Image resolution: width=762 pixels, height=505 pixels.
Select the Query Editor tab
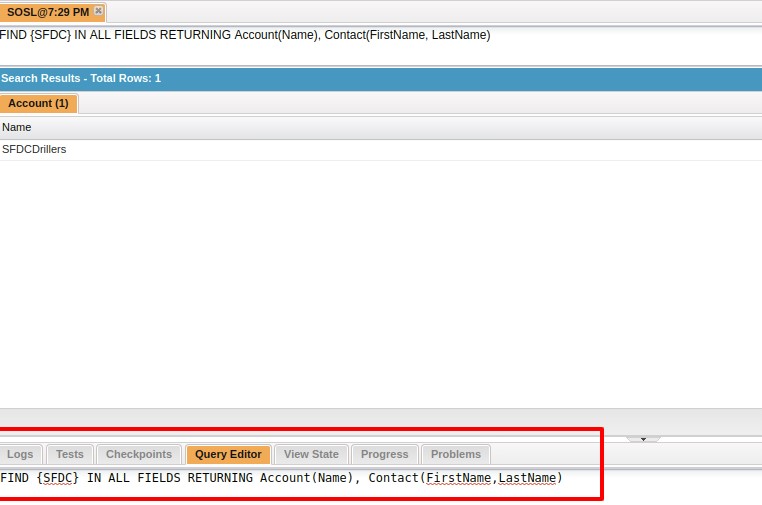228,454
